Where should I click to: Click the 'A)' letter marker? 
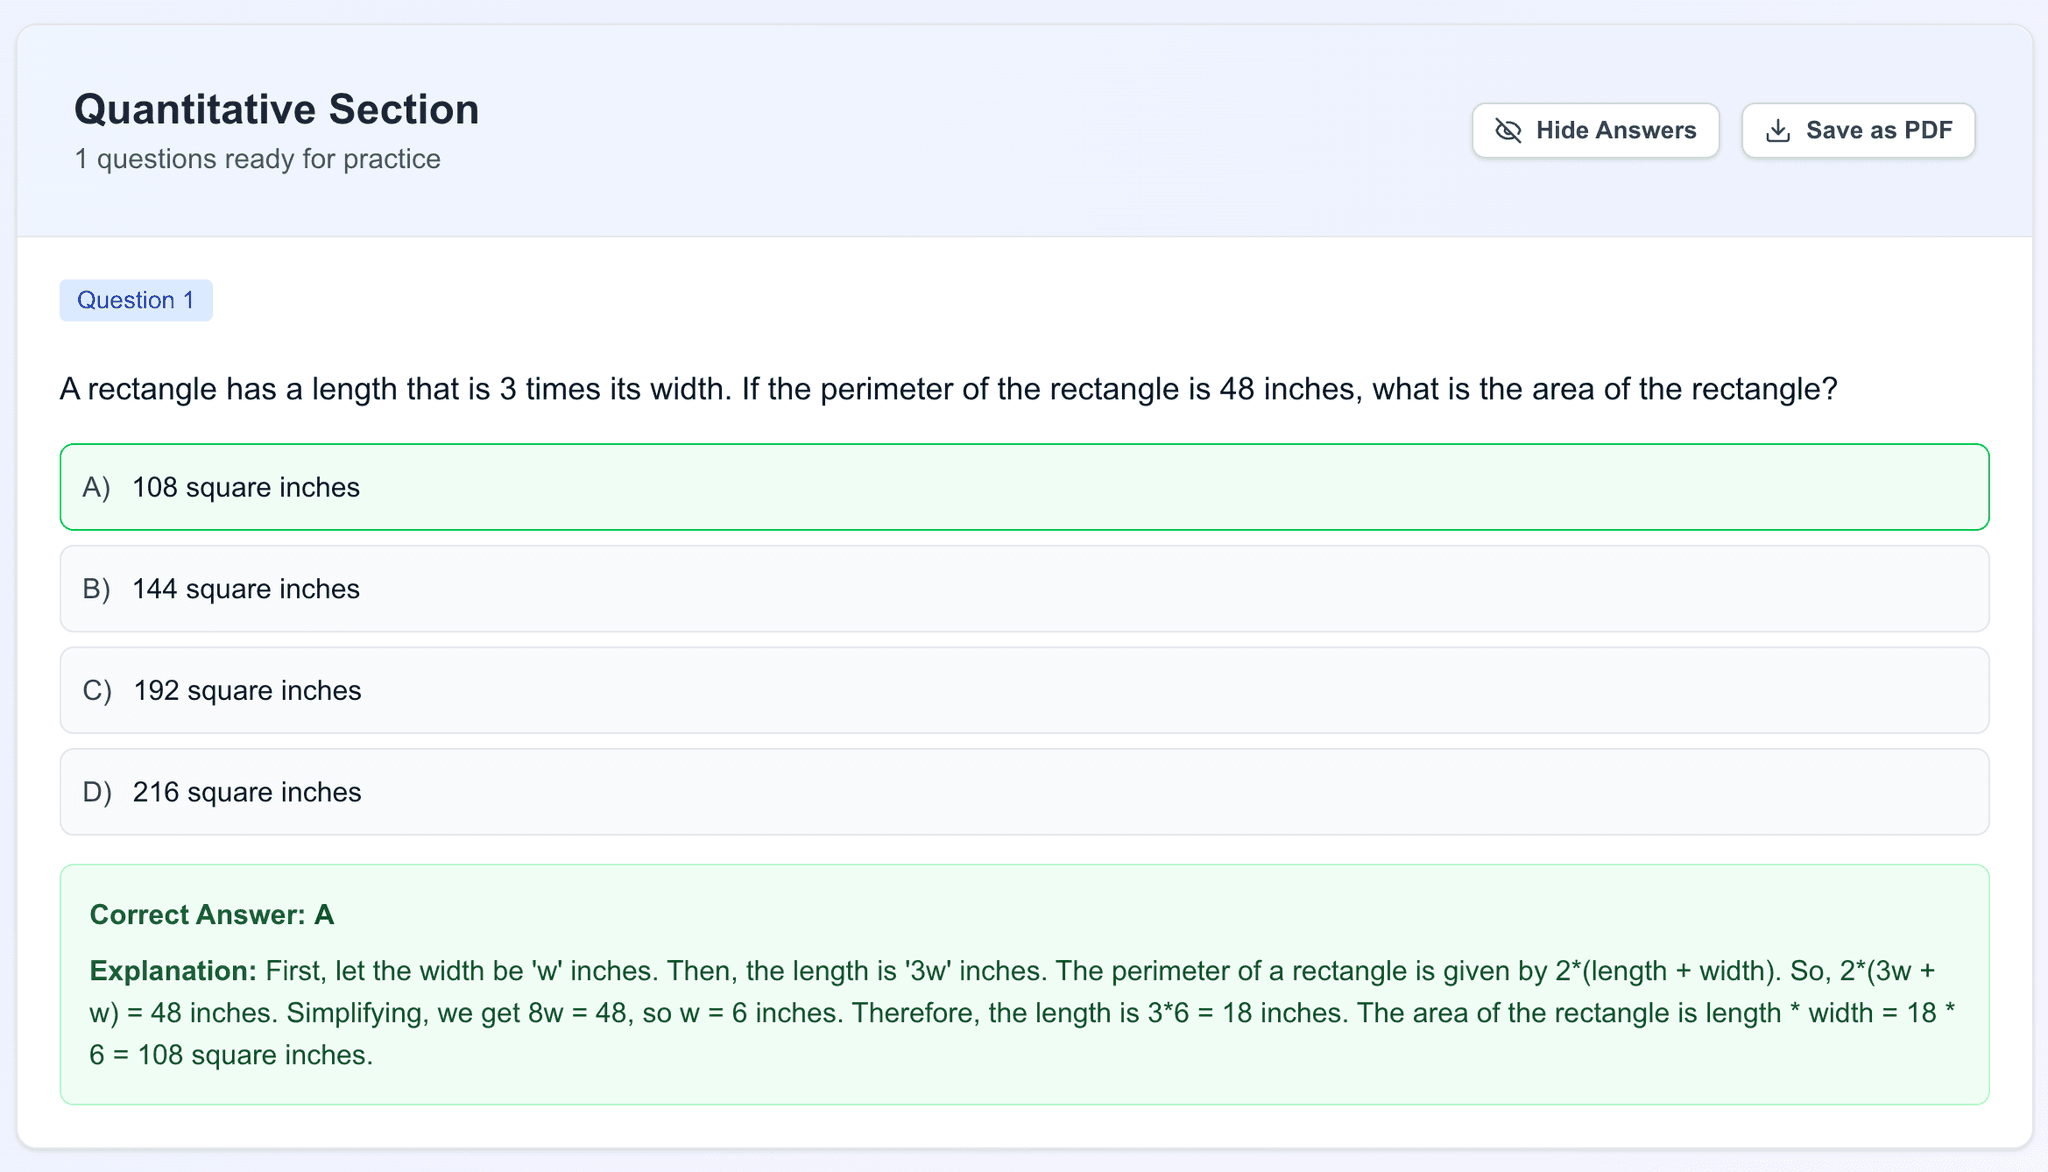click(96, 487)
